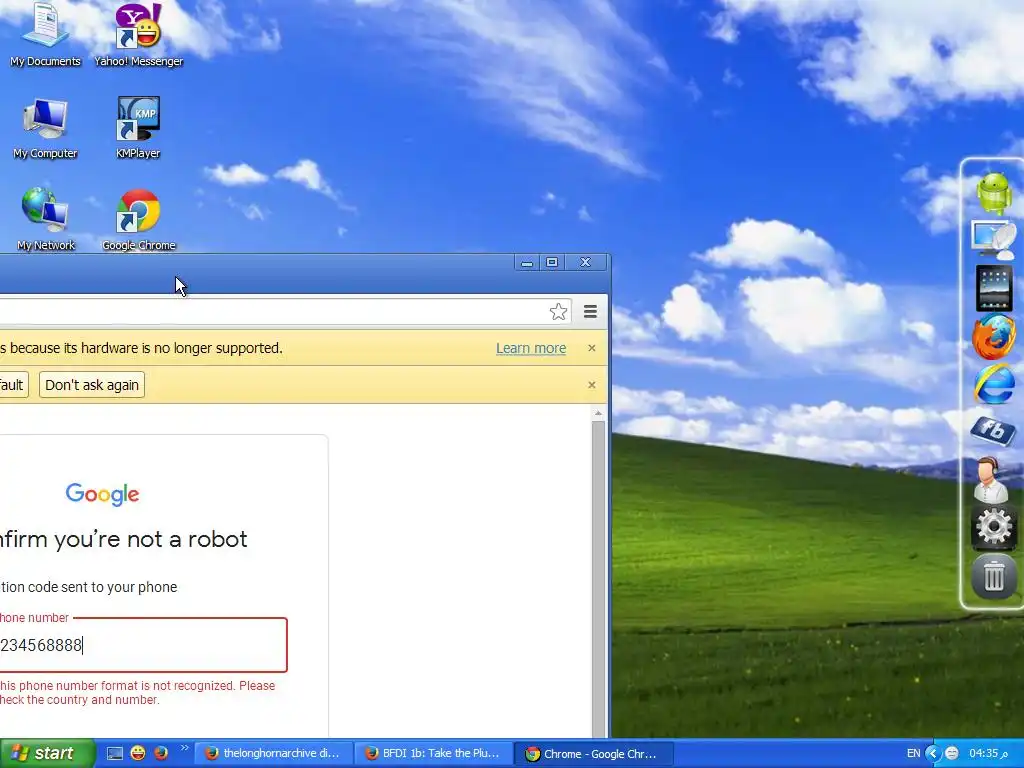Click the Start button
The image size is (1024, 768).
click(47, 754)
